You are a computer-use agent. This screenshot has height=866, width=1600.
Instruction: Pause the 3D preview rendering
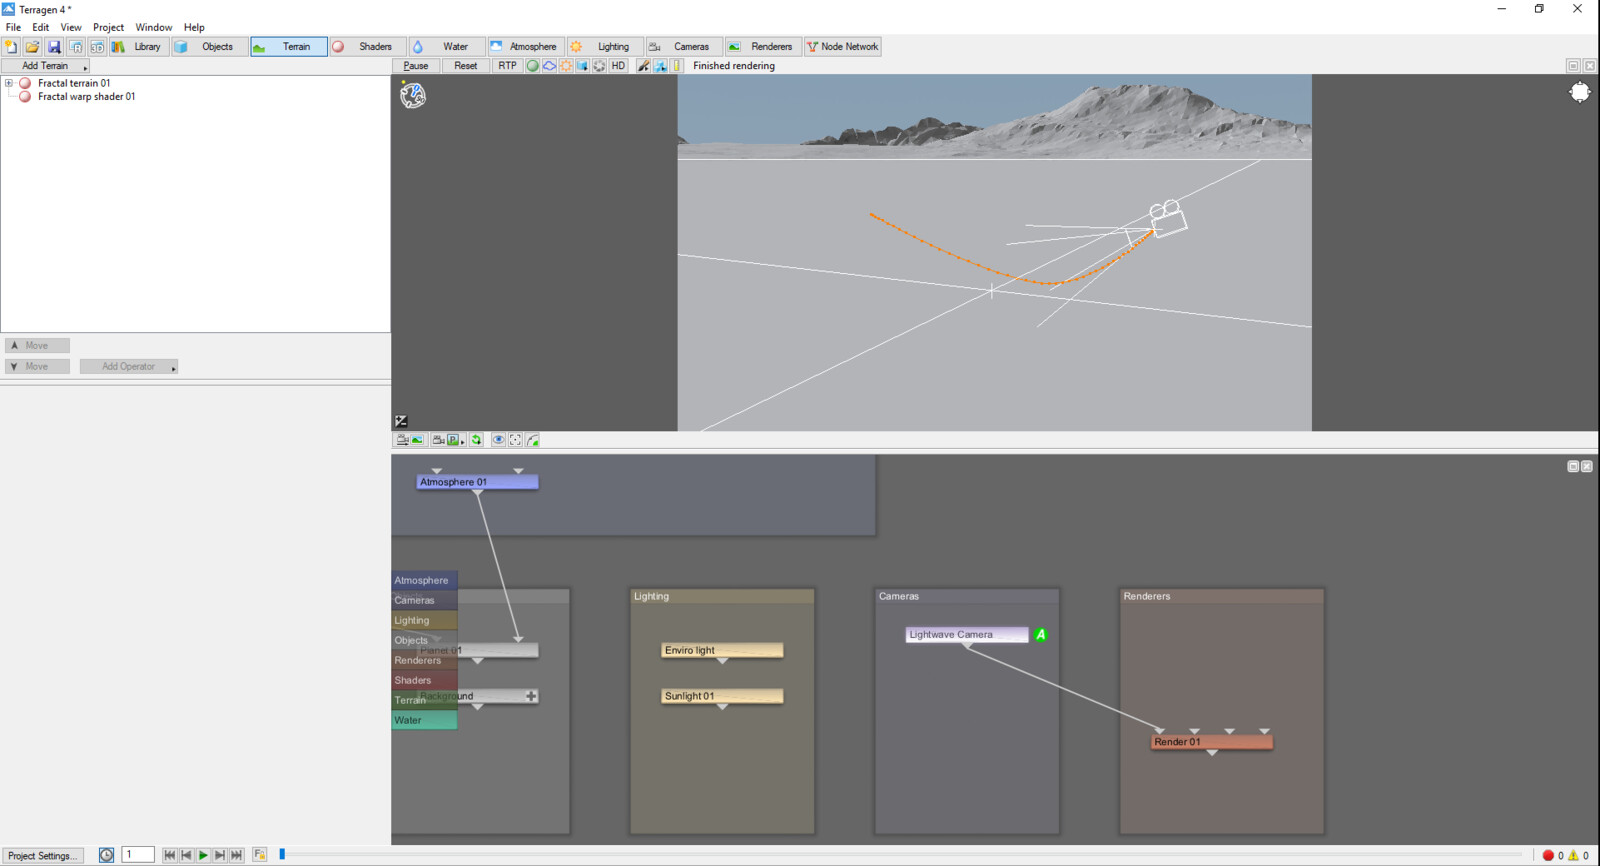[x=416, y=66]
